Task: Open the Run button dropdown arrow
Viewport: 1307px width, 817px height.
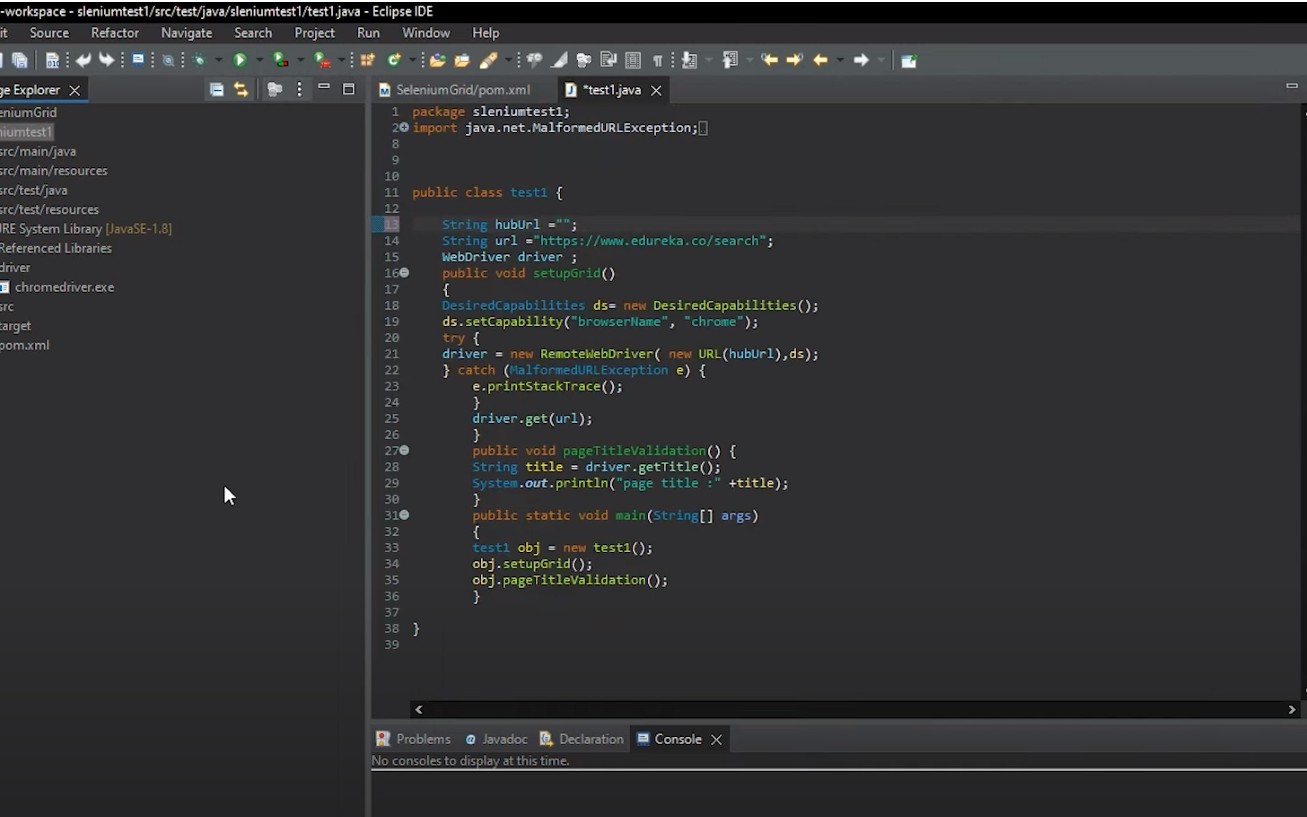Action: point(258,61)
